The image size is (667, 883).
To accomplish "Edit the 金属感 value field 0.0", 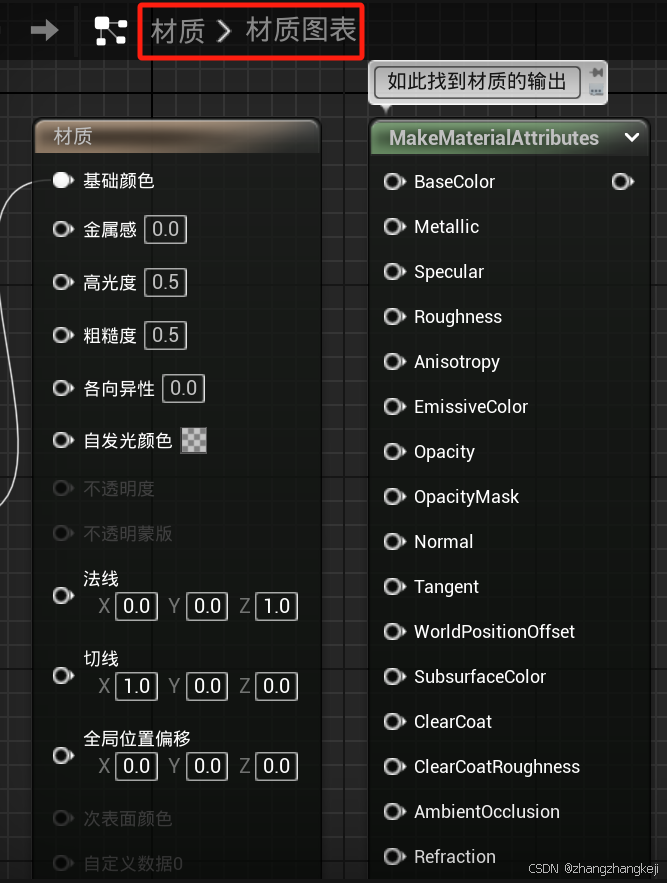I will point(166,229).
